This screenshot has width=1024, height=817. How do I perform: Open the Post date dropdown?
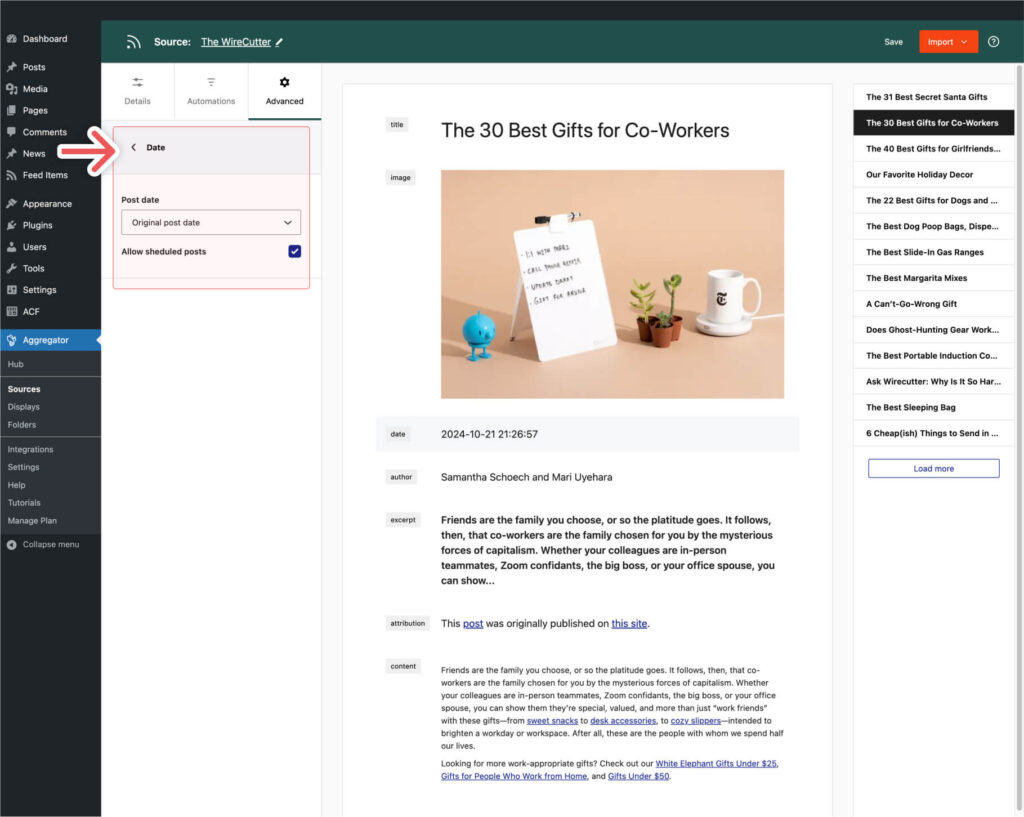coord(211,223)
